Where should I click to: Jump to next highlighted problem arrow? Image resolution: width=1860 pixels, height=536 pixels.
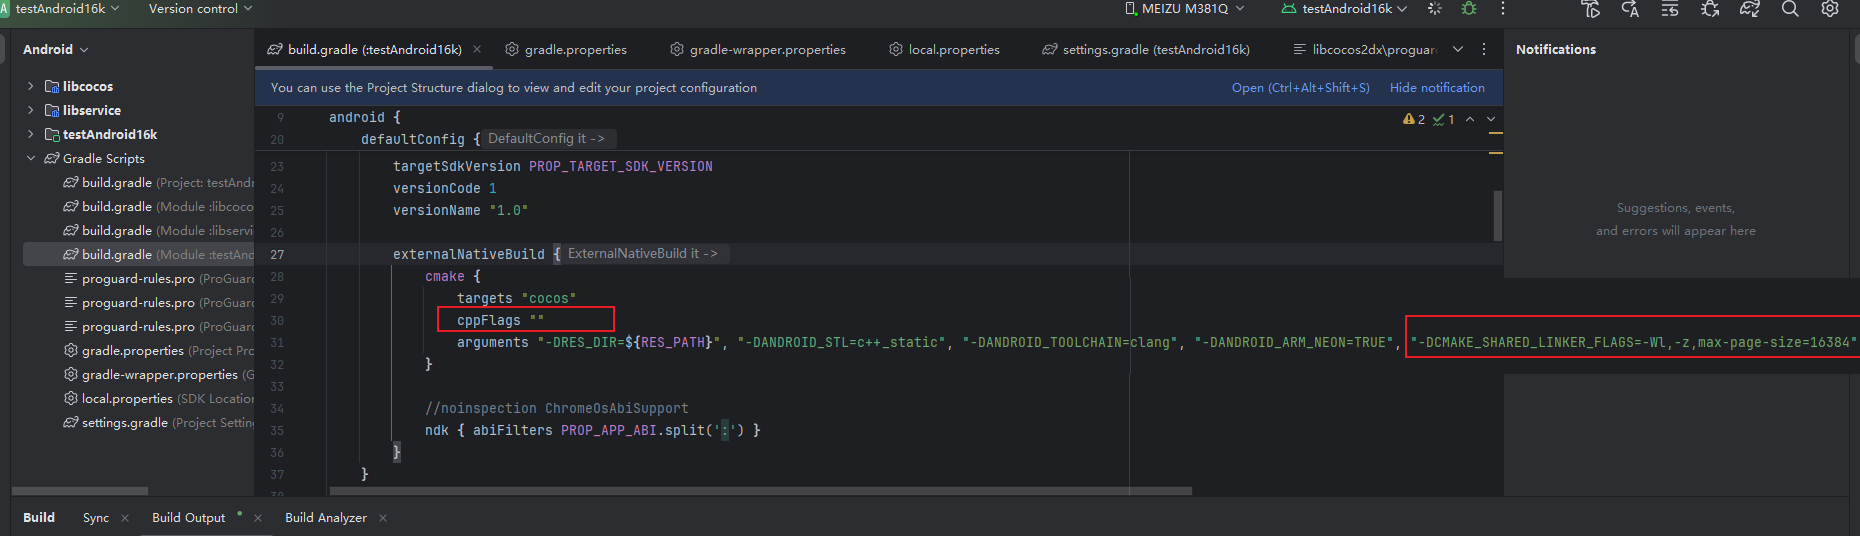coord(1491,119)
